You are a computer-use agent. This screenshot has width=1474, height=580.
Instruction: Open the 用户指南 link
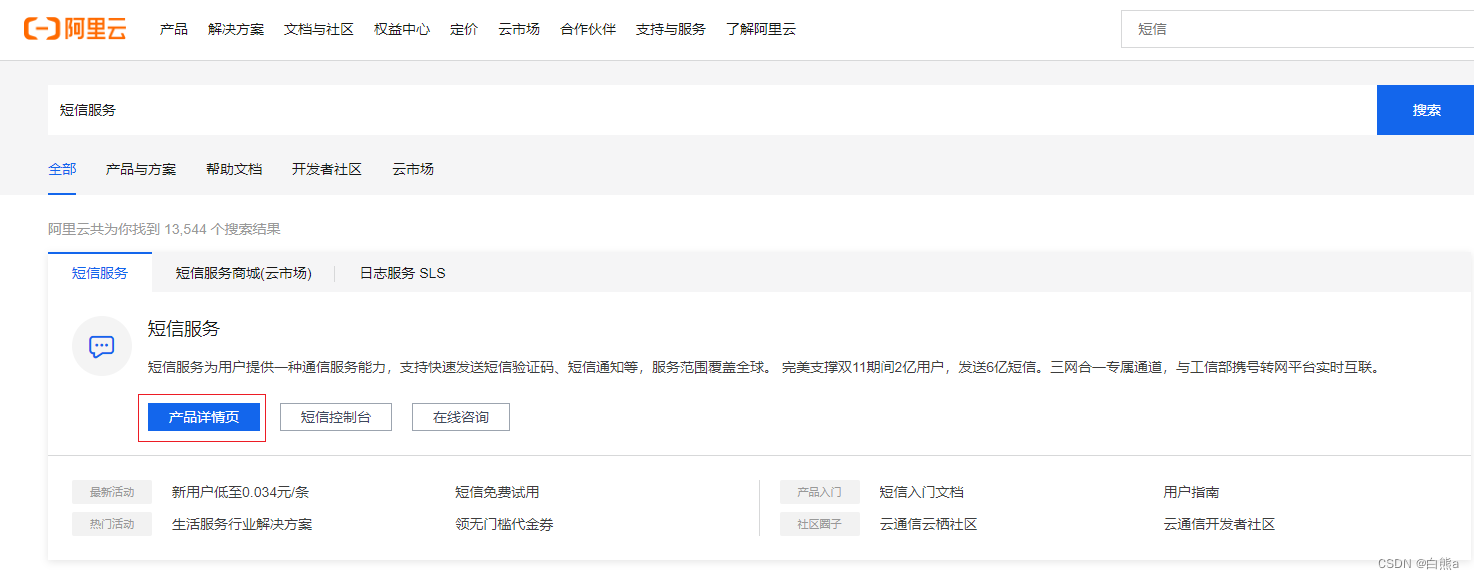click(1191, 492)
